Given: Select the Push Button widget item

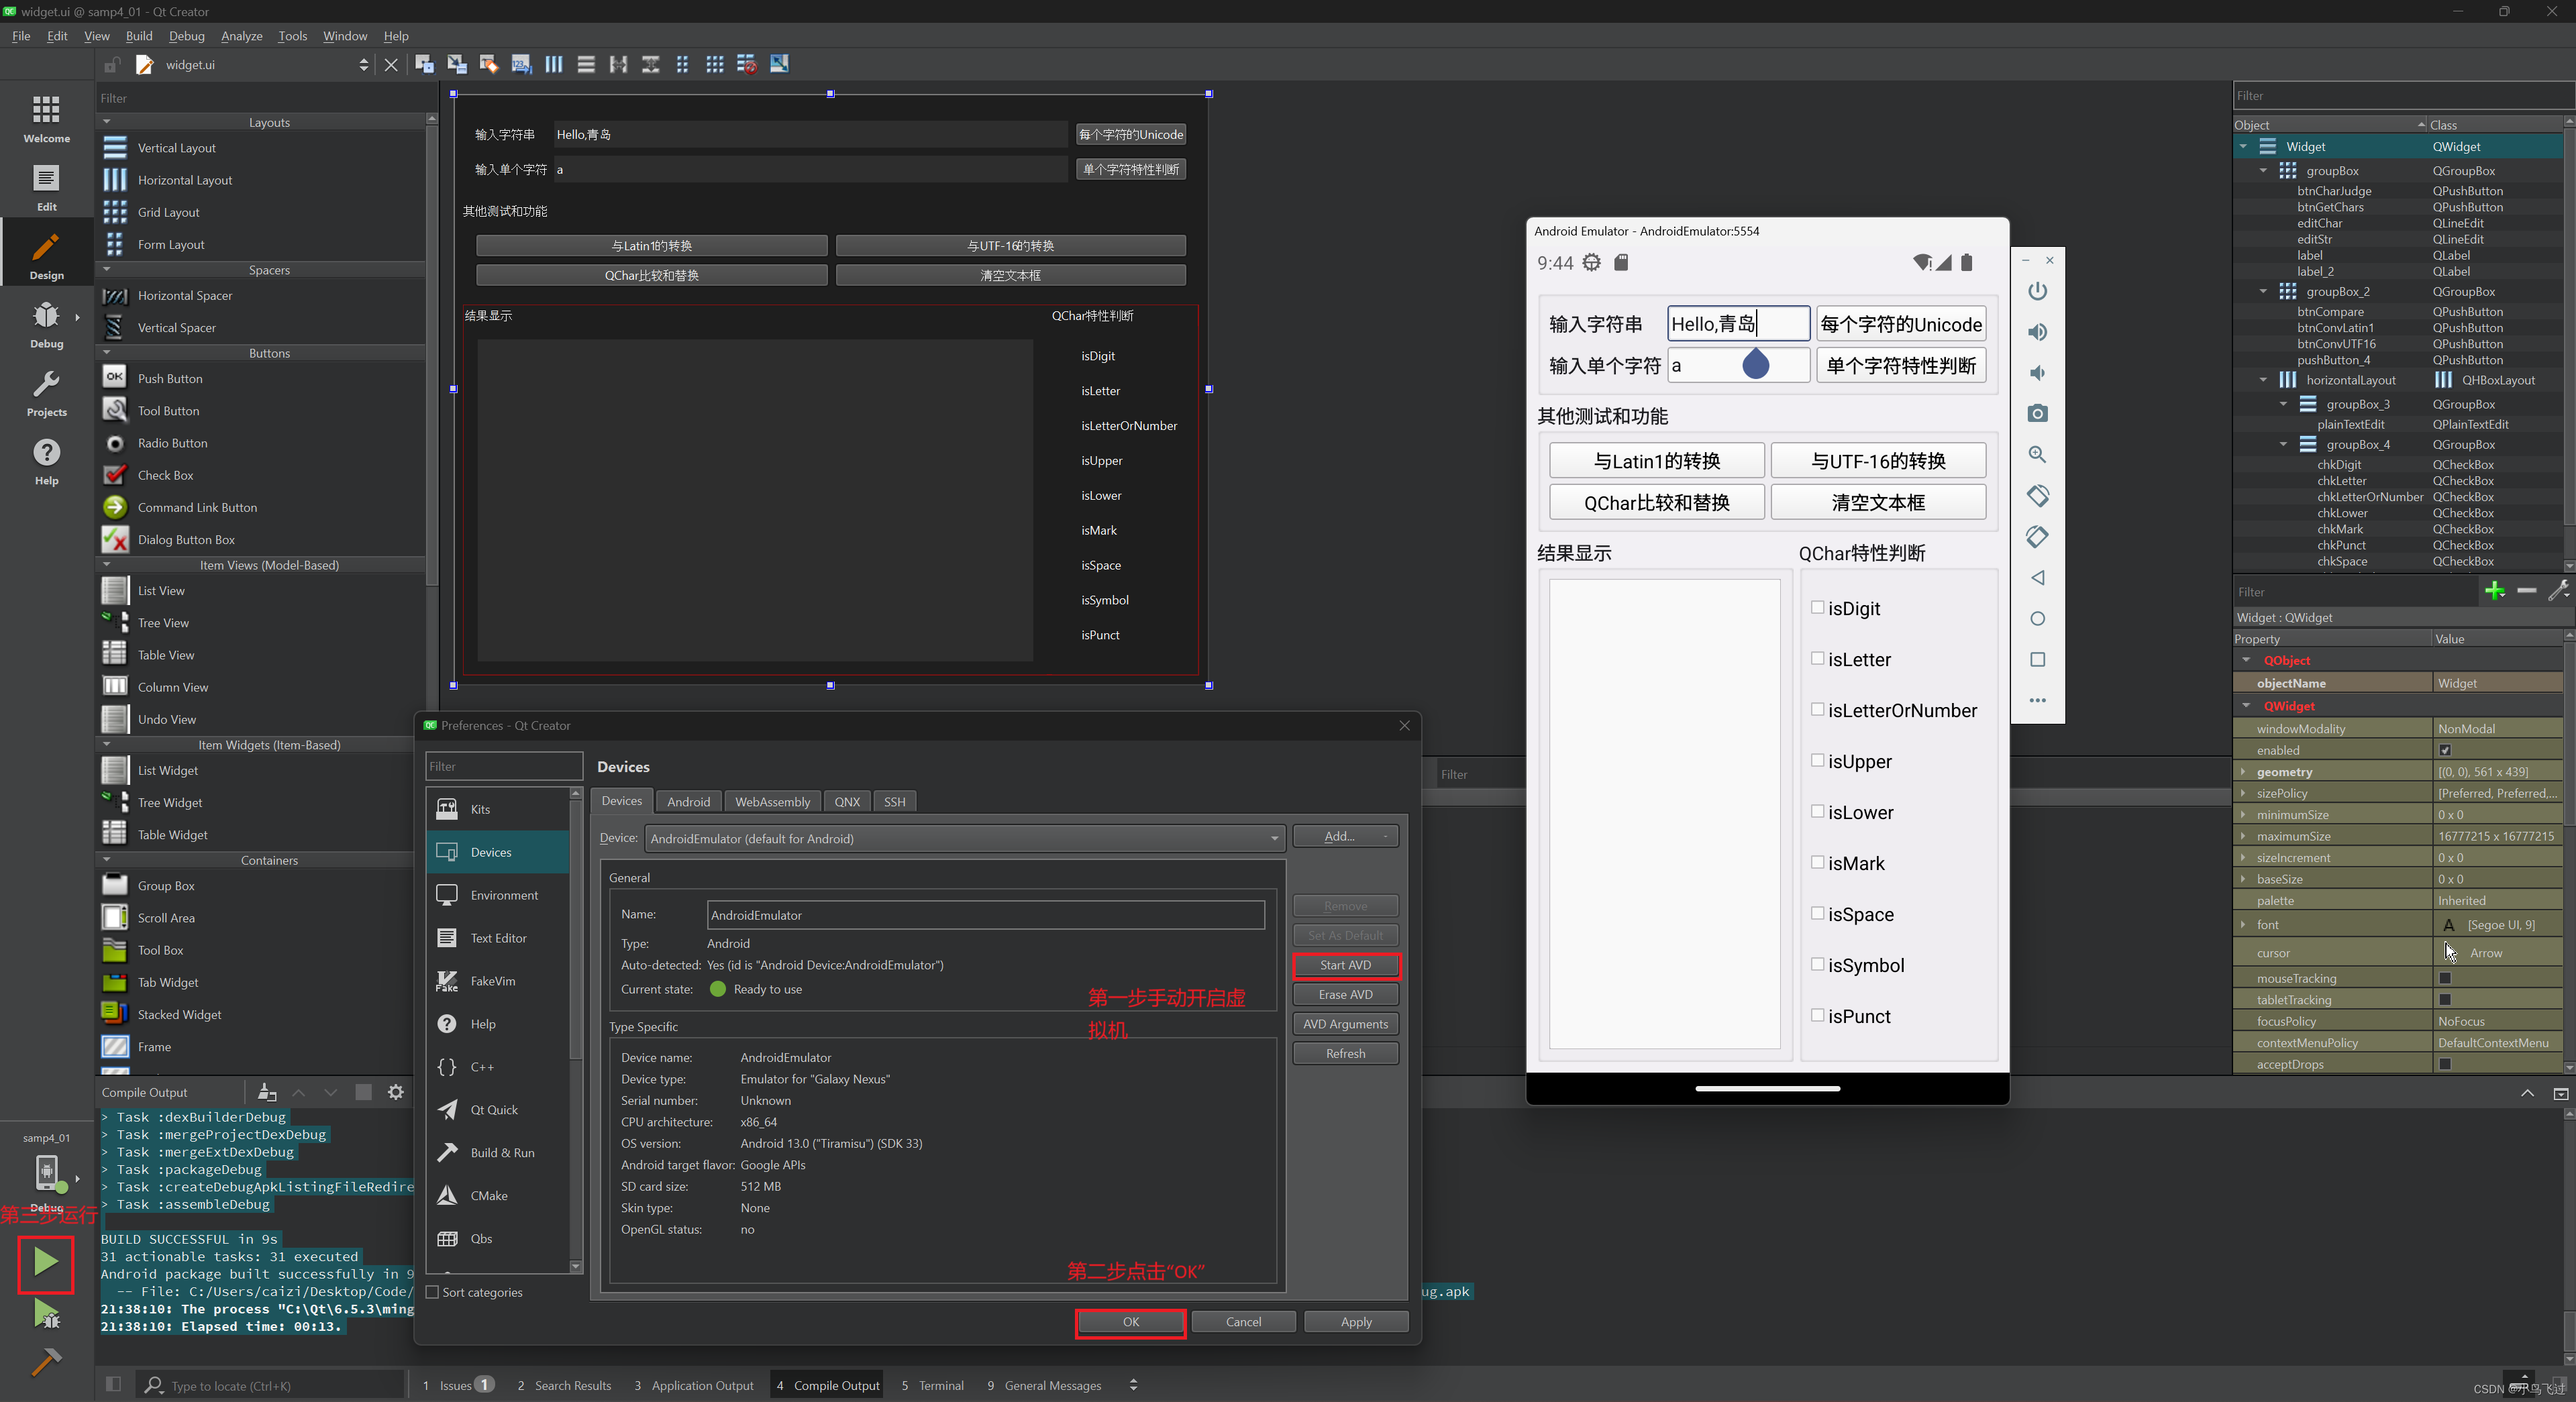Looking at the screenshot, I should [262, 378].
